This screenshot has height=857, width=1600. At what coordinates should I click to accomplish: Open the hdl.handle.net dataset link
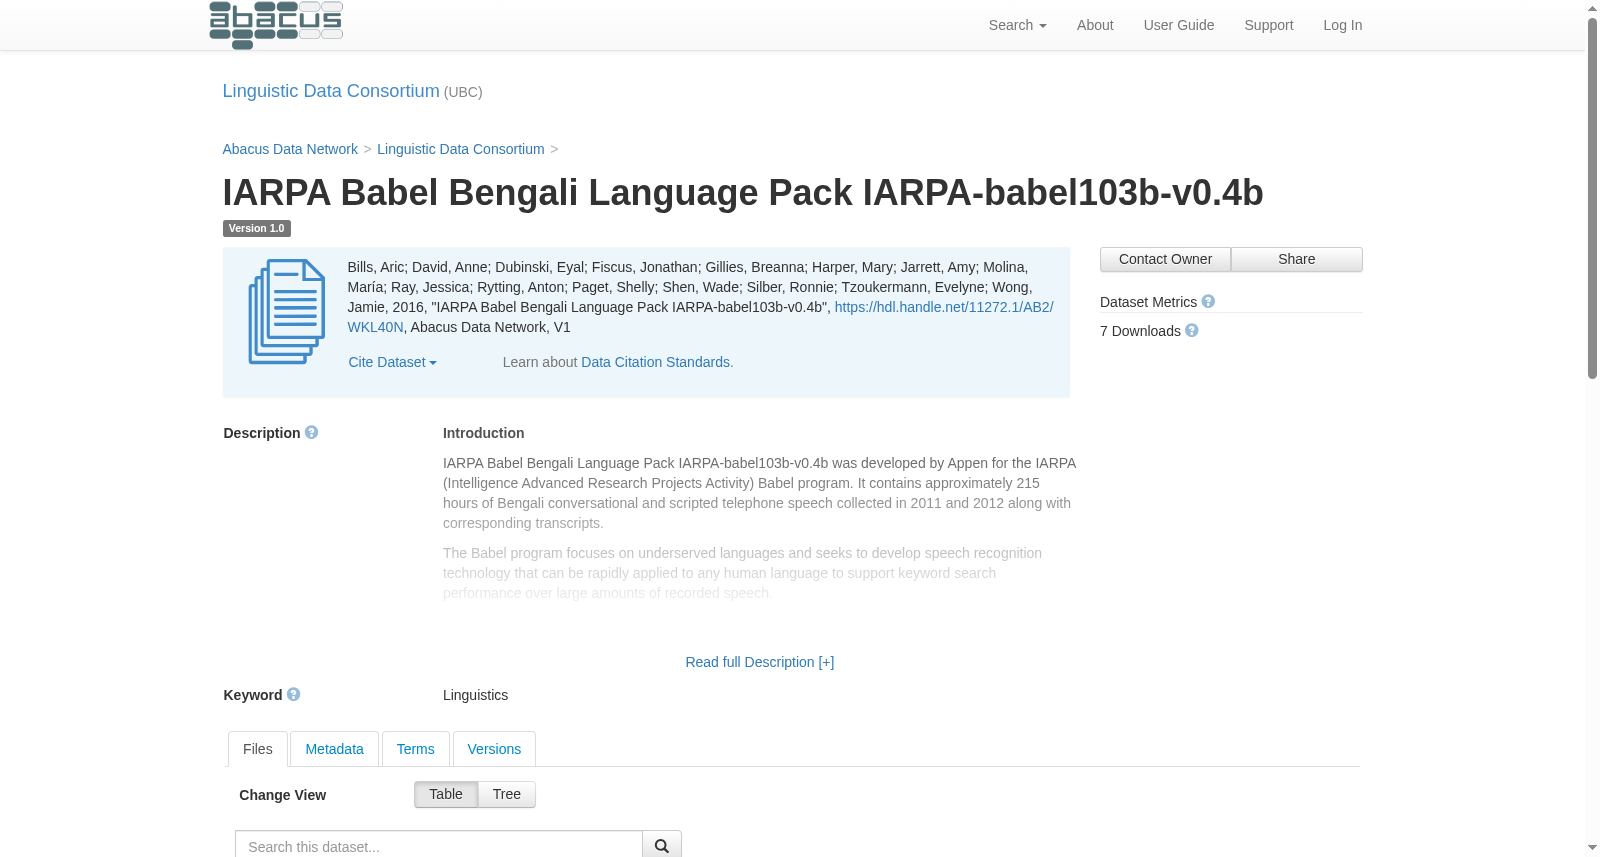[944, 307]
